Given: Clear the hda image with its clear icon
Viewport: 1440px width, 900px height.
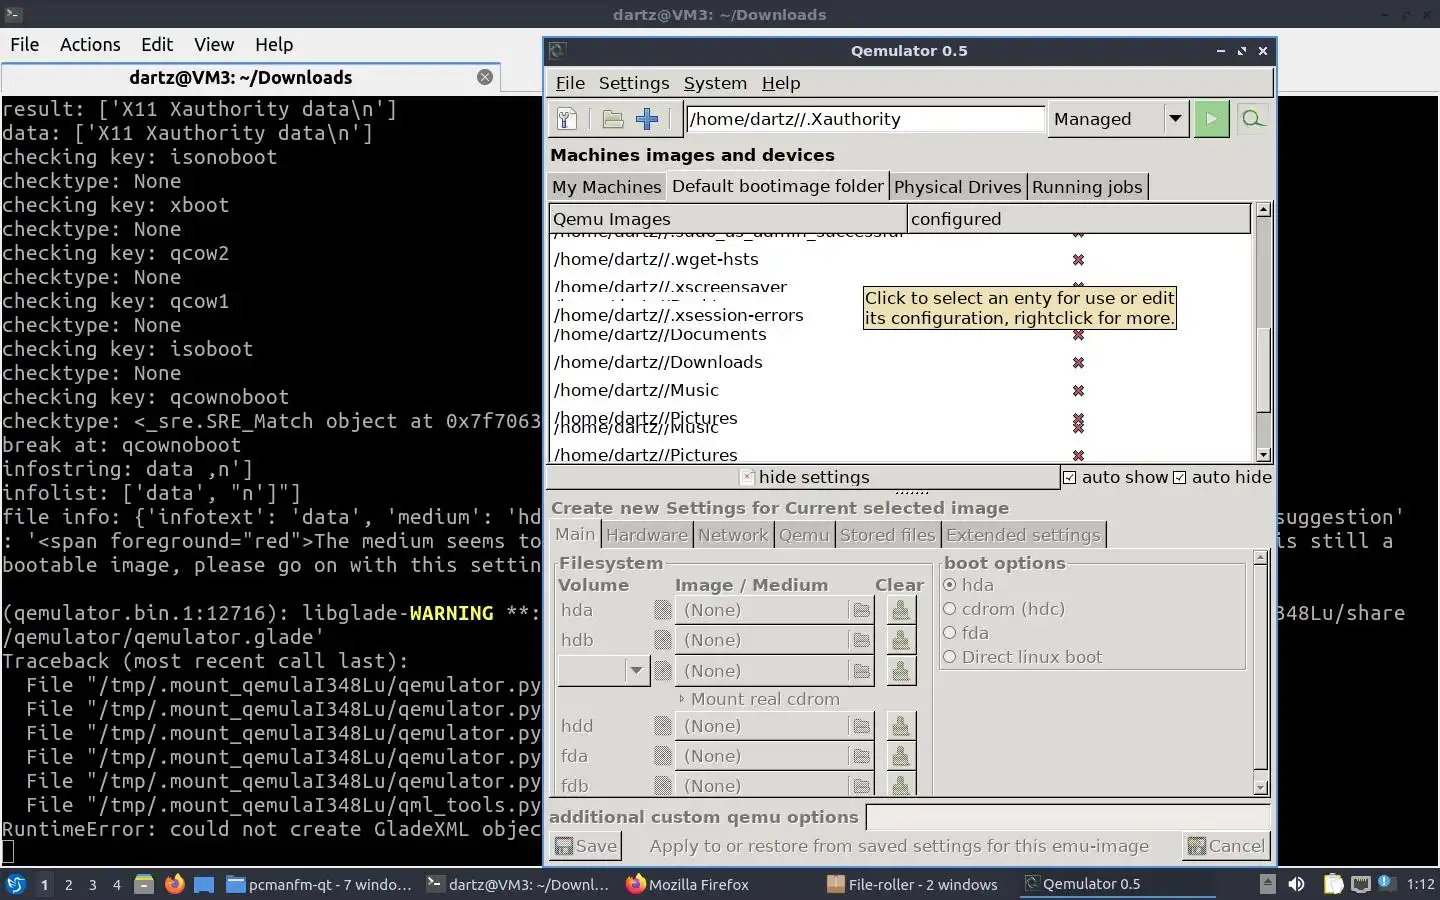Looking at the screenshot, I should click(901, 610).
